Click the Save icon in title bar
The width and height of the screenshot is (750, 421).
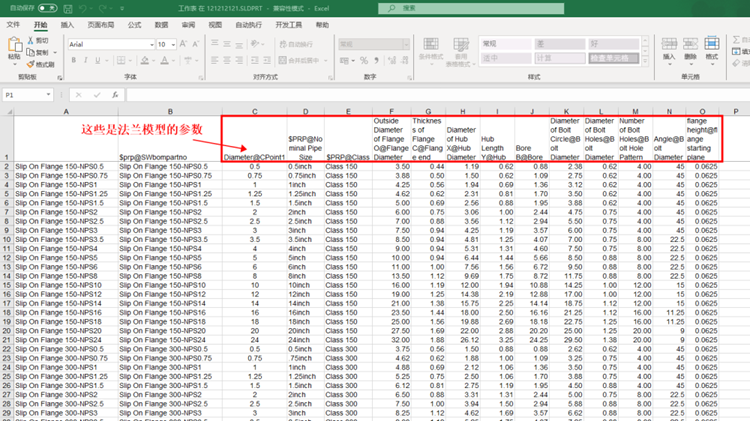[68, 9]
